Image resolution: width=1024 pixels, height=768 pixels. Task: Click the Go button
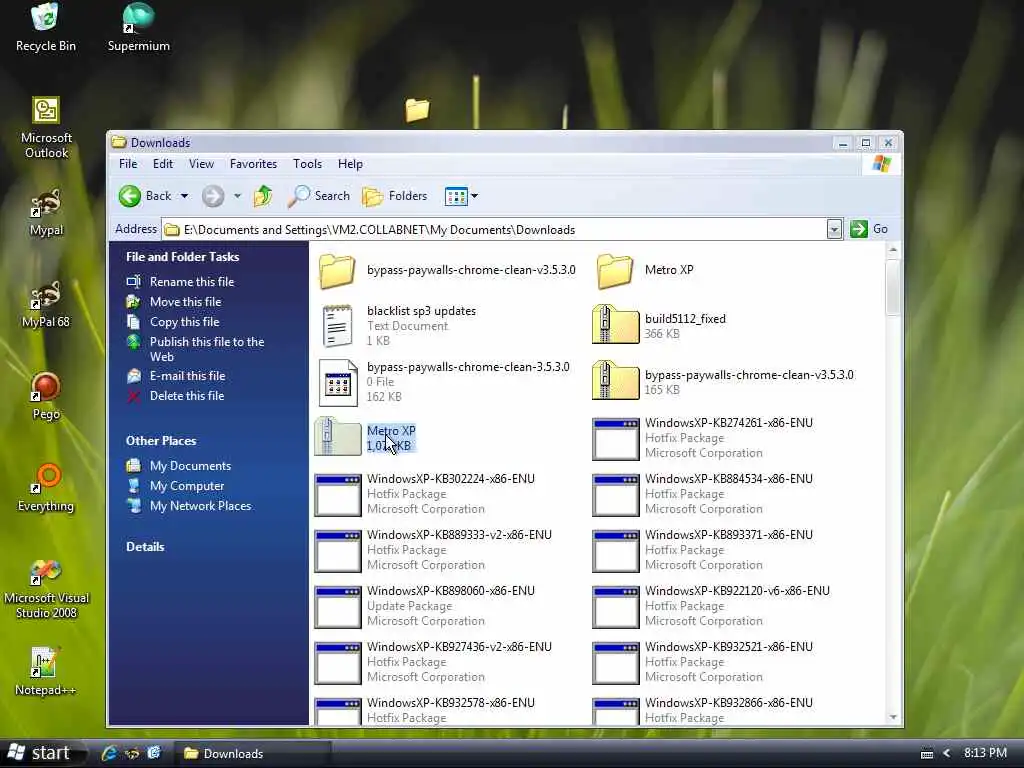point(869,229)
